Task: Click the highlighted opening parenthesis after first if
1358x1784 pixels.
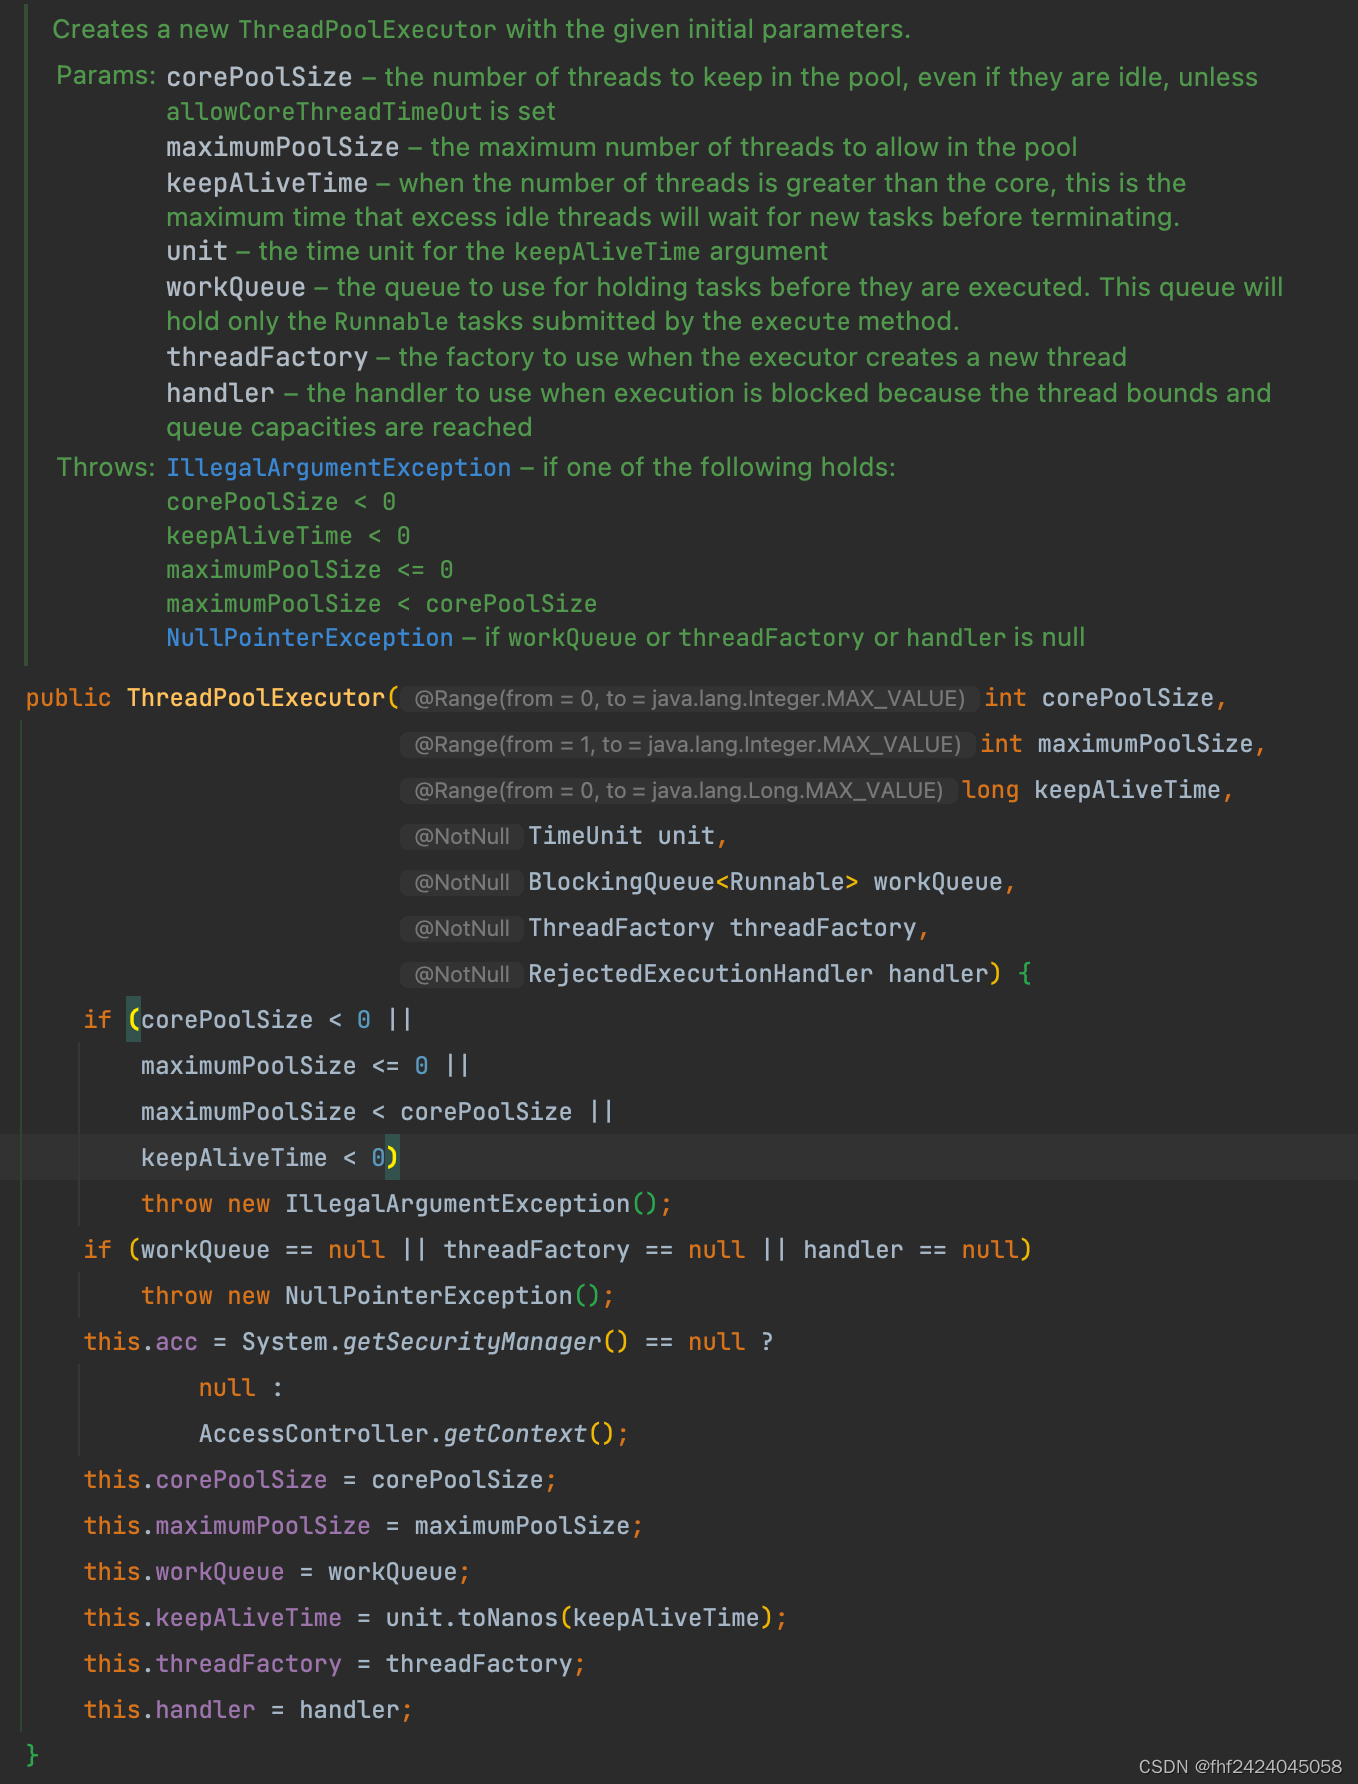Action: coord(134,1020)
